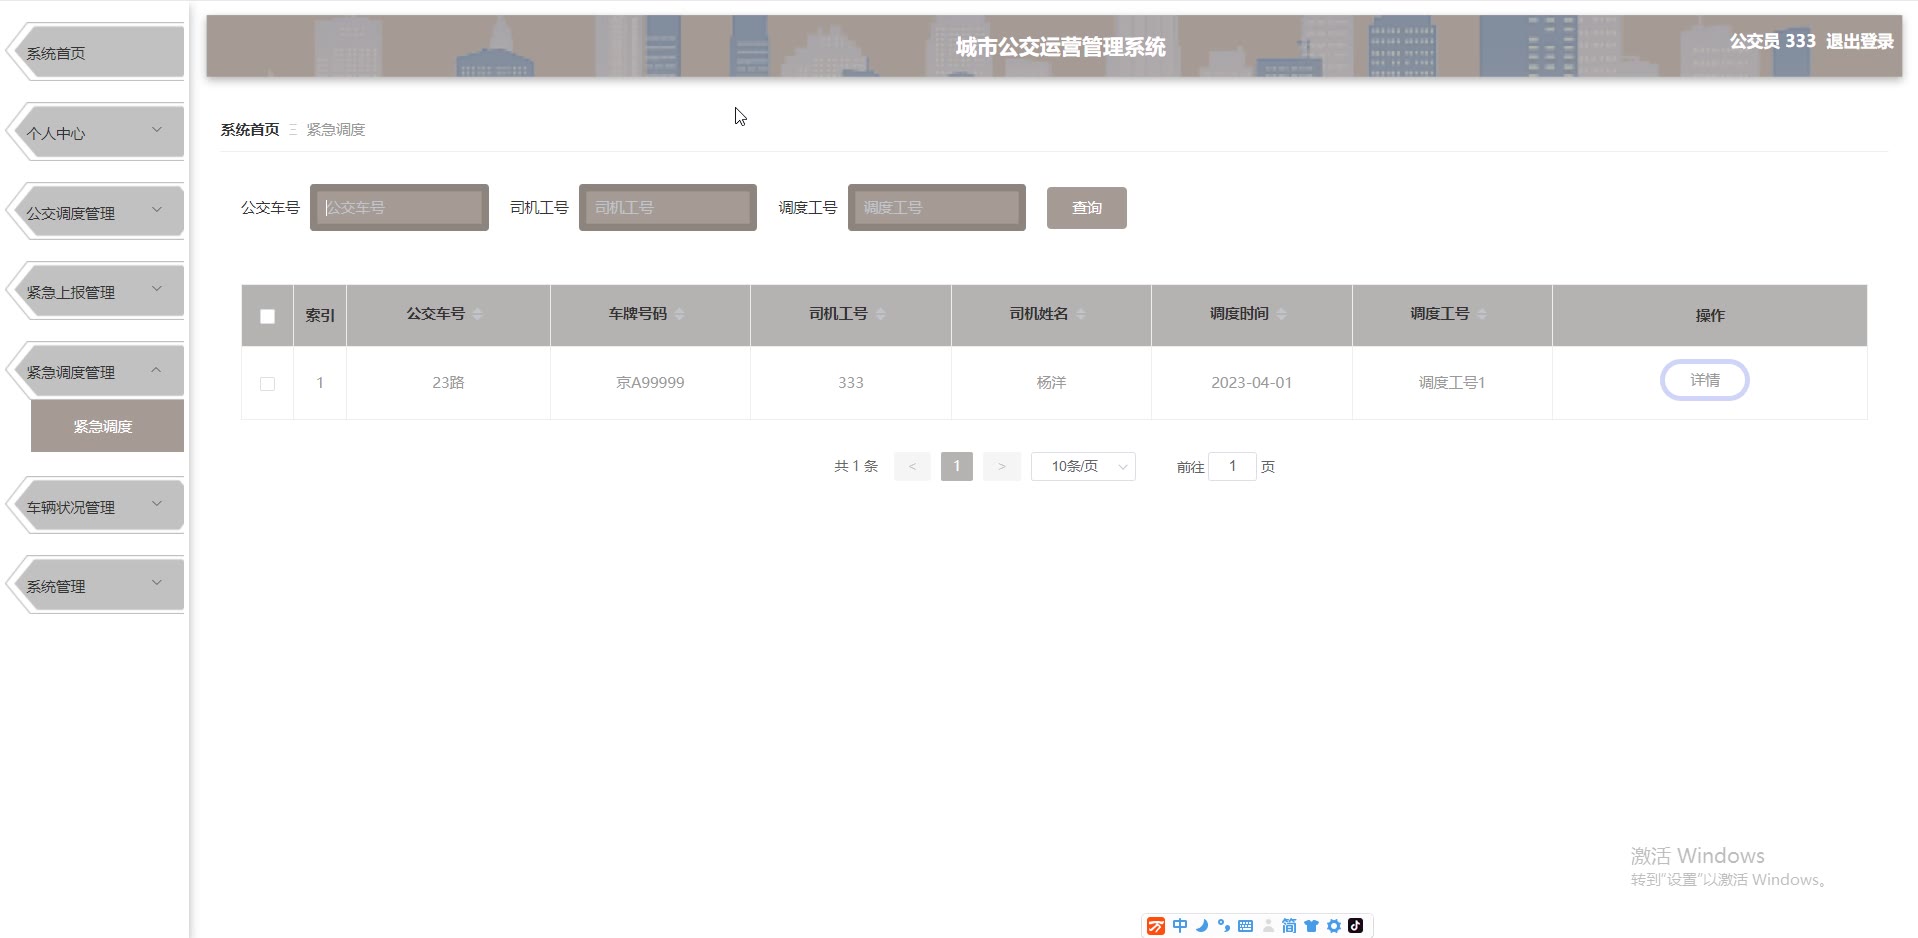Expand the 系统管理 menu arrow
1918x938 pixels.
(x=157, y=583)
